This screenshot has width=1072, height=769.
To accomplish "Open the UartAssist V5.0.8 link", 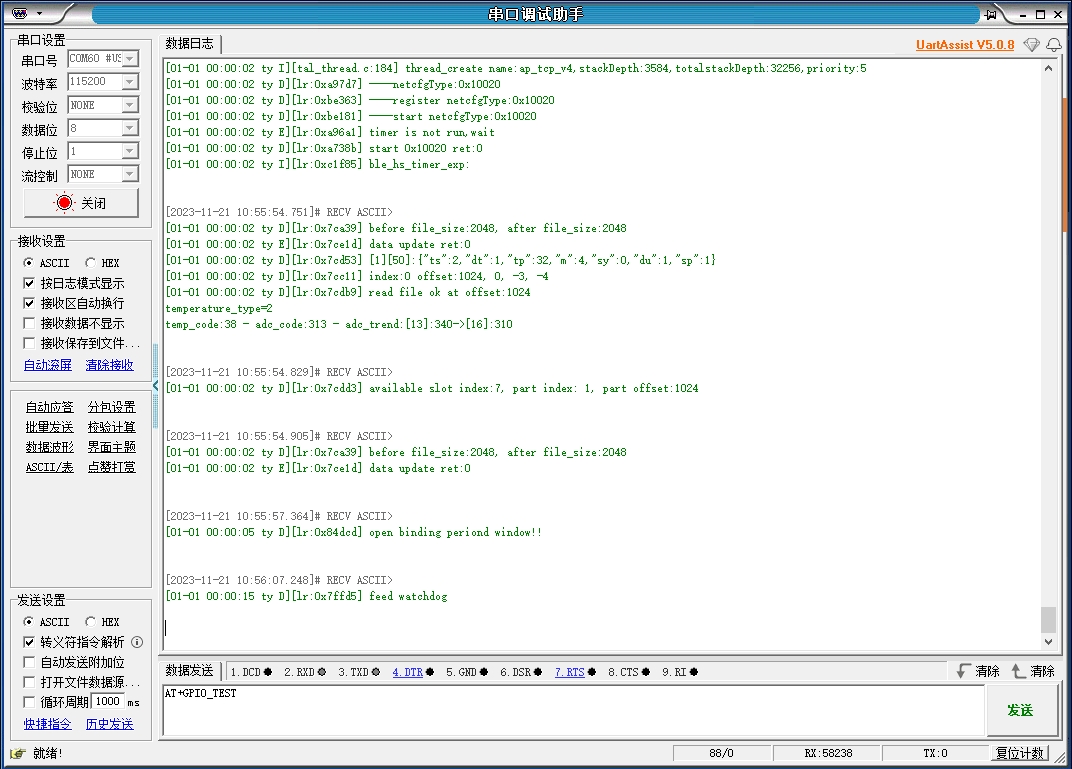I will click(965, 45).
